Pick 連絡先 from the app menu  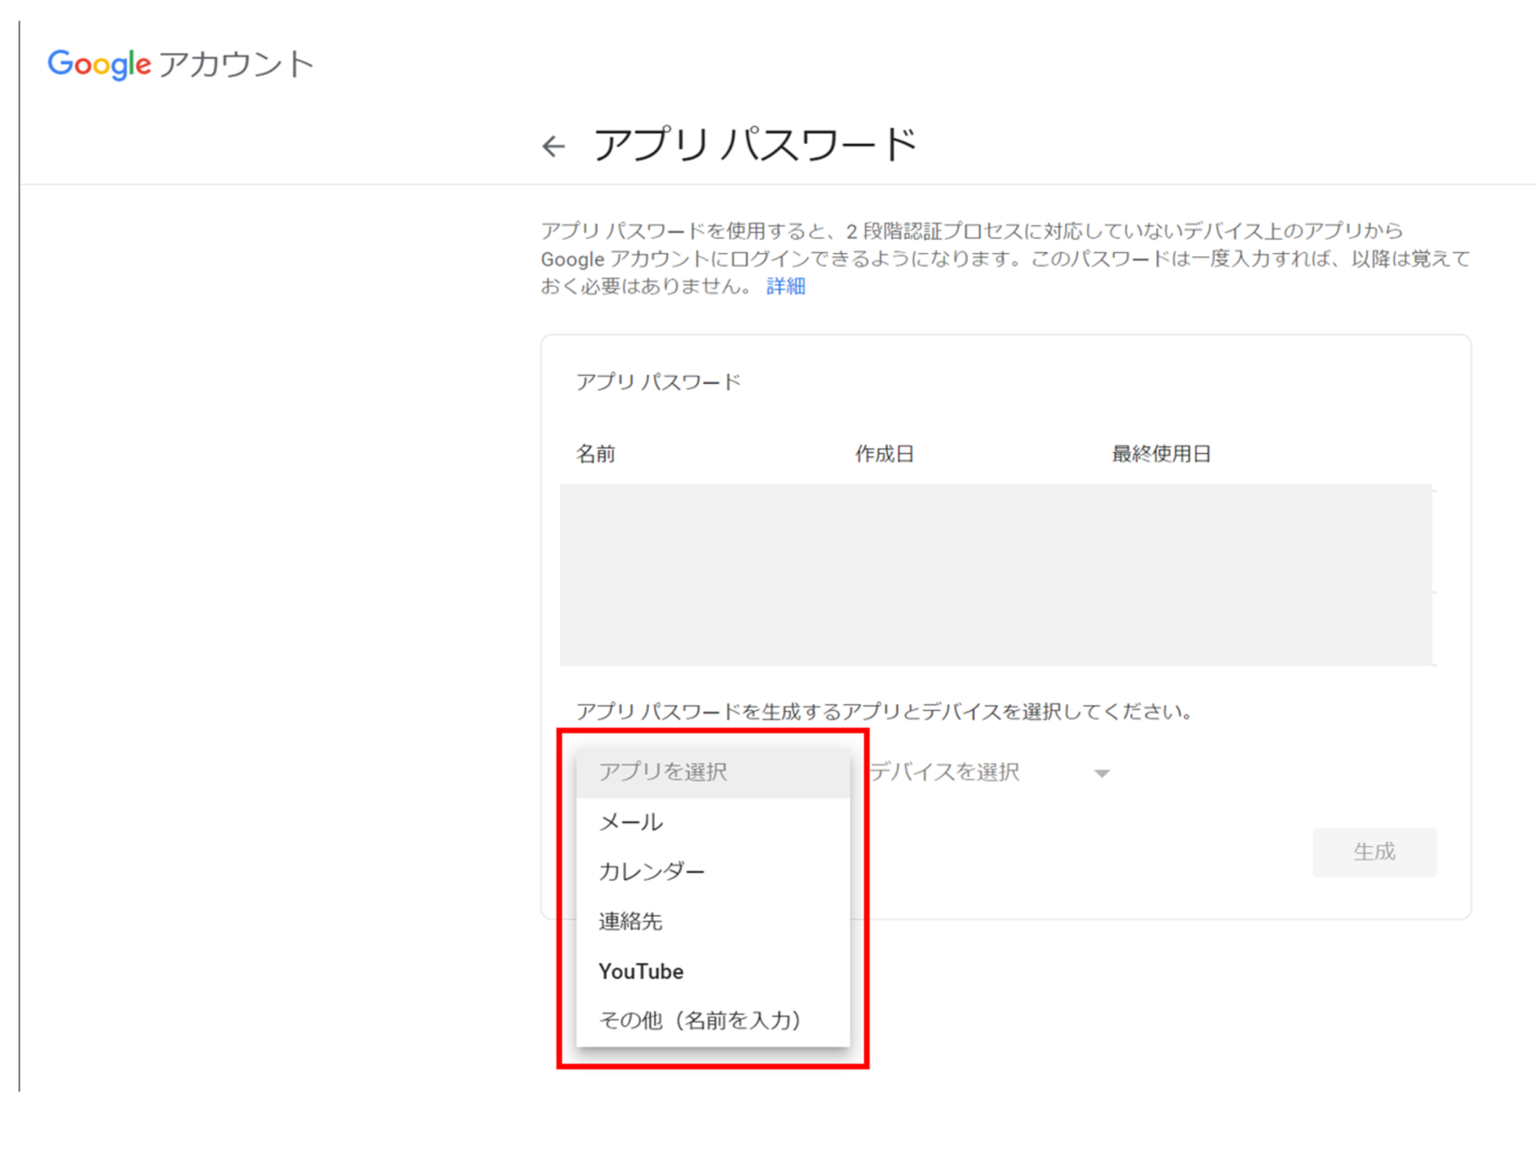pos(630,922)
